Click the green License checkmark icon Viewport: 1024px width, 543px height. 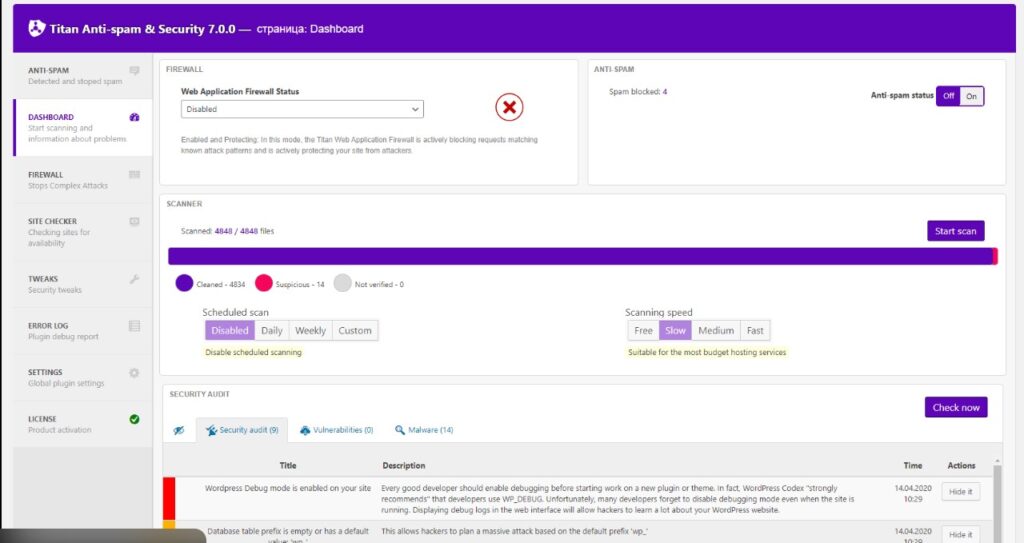[134, 419]
